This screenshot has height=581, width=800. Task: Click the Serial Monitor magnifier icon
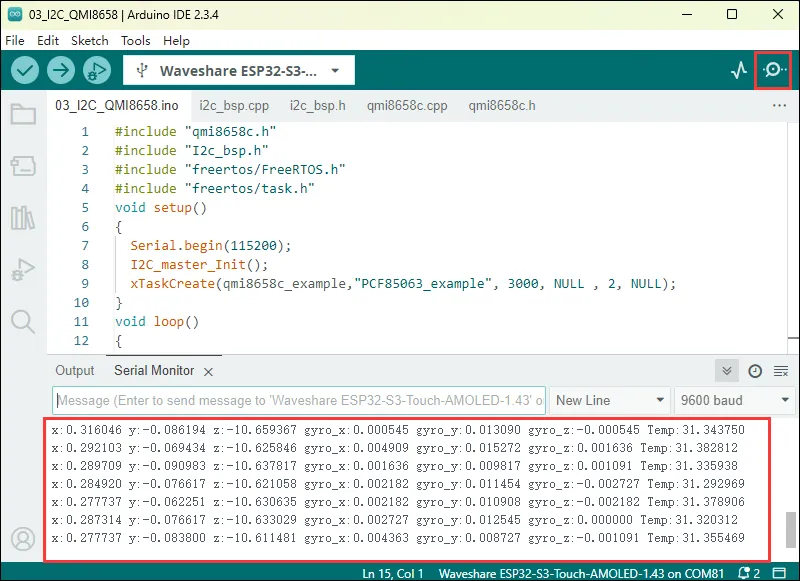773,70
